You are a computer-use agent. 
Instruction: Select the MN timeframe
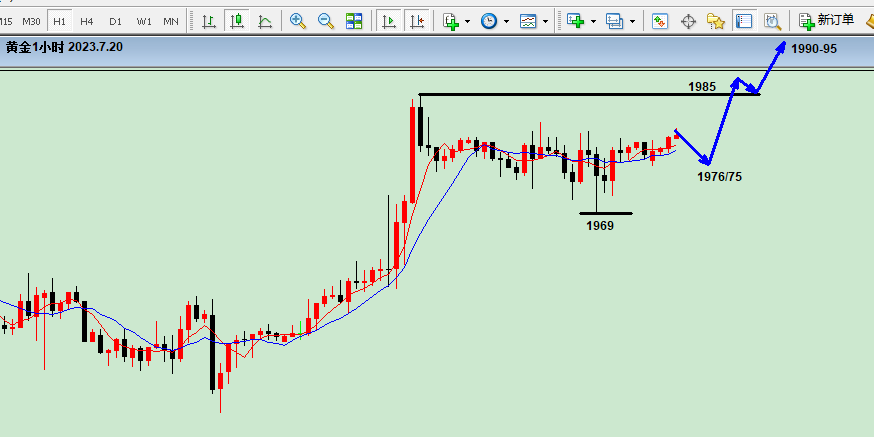click(x=171, y=22)
